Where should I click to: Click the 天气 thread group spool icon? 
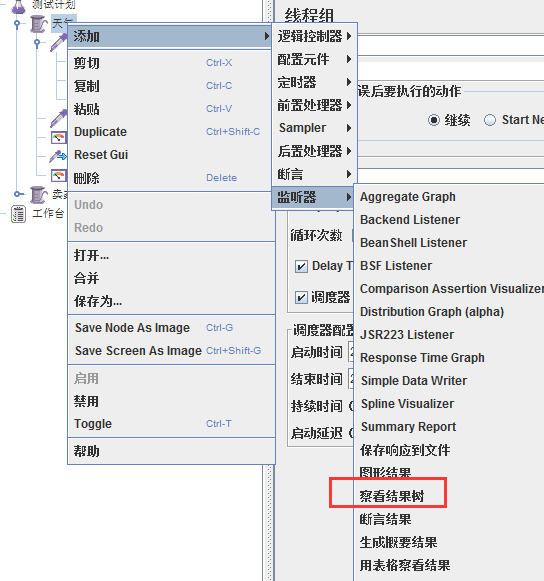(39, 24)
